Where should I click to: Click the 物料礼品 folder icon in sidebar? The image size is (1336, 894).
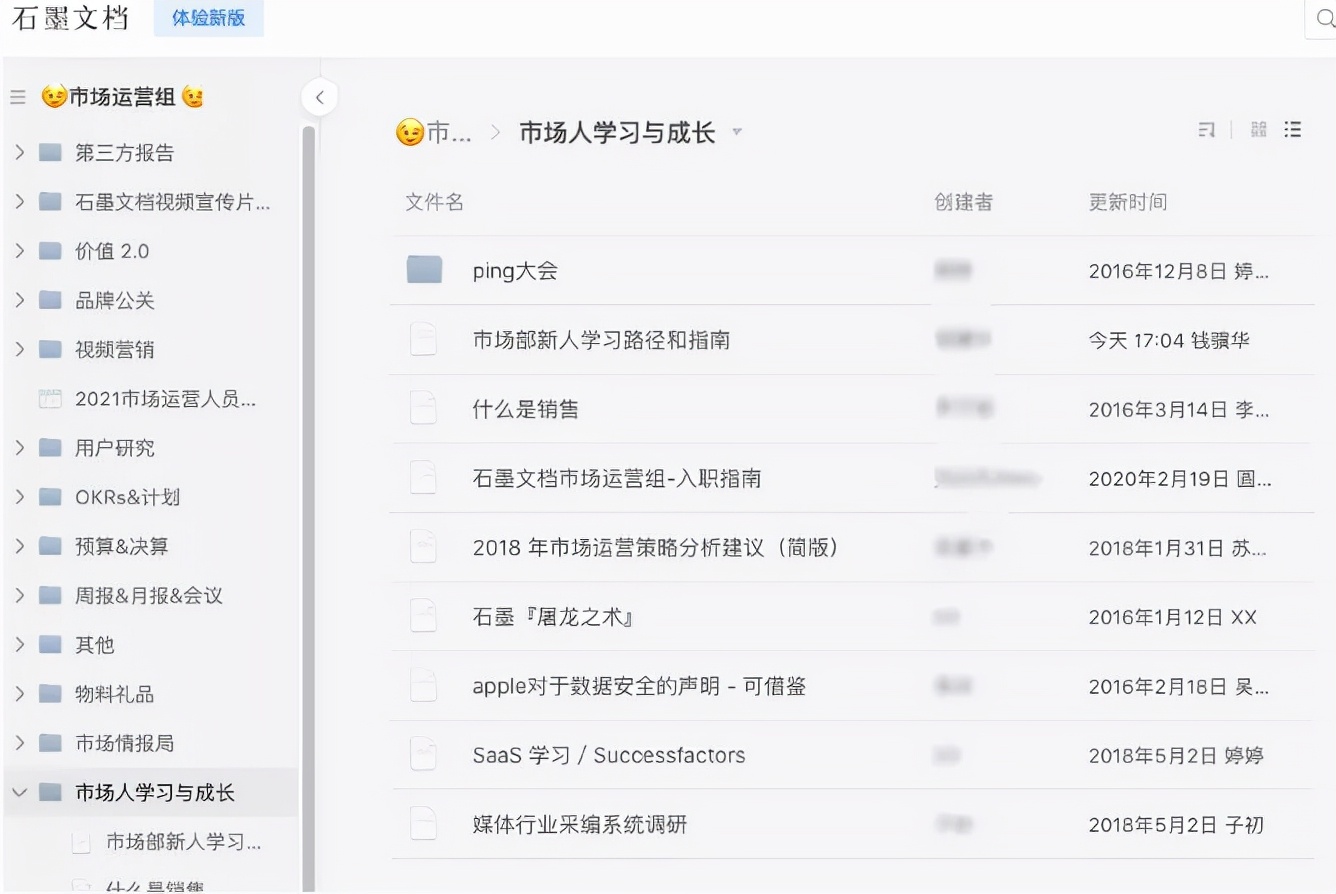[50, 694]
